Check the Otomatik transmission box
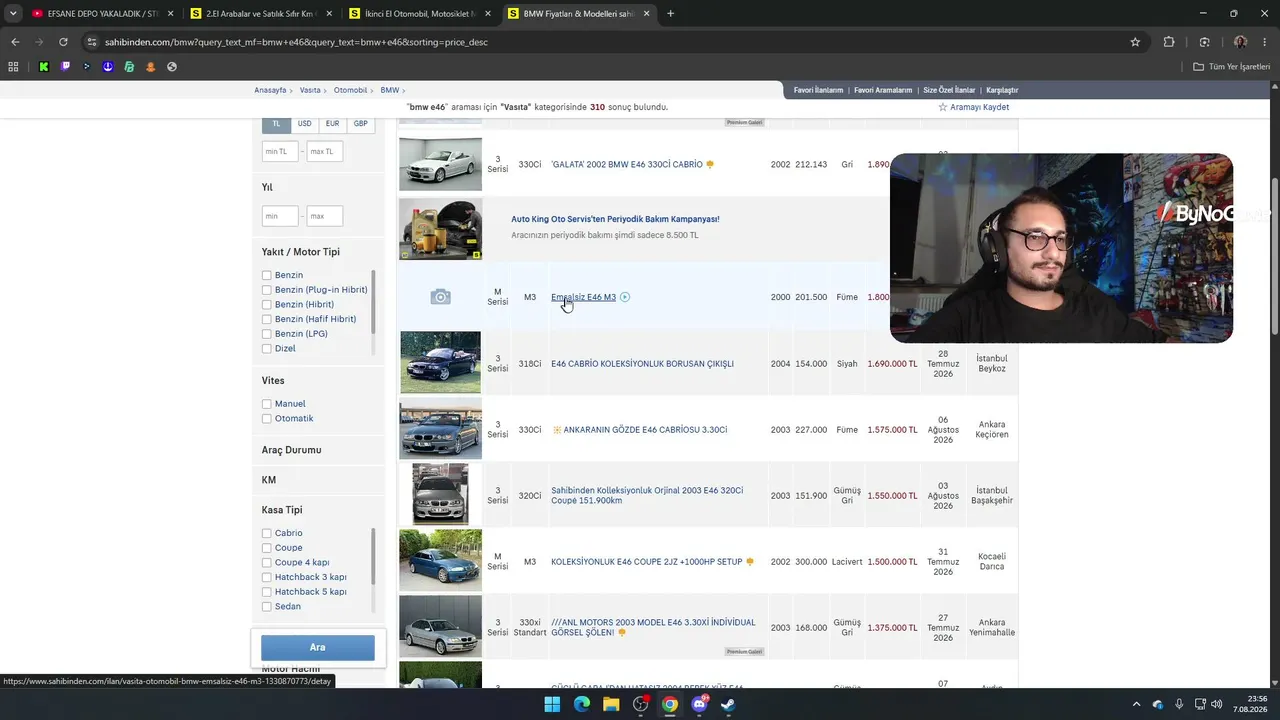This screenshot has height=720, width=1280. [267, 419]
